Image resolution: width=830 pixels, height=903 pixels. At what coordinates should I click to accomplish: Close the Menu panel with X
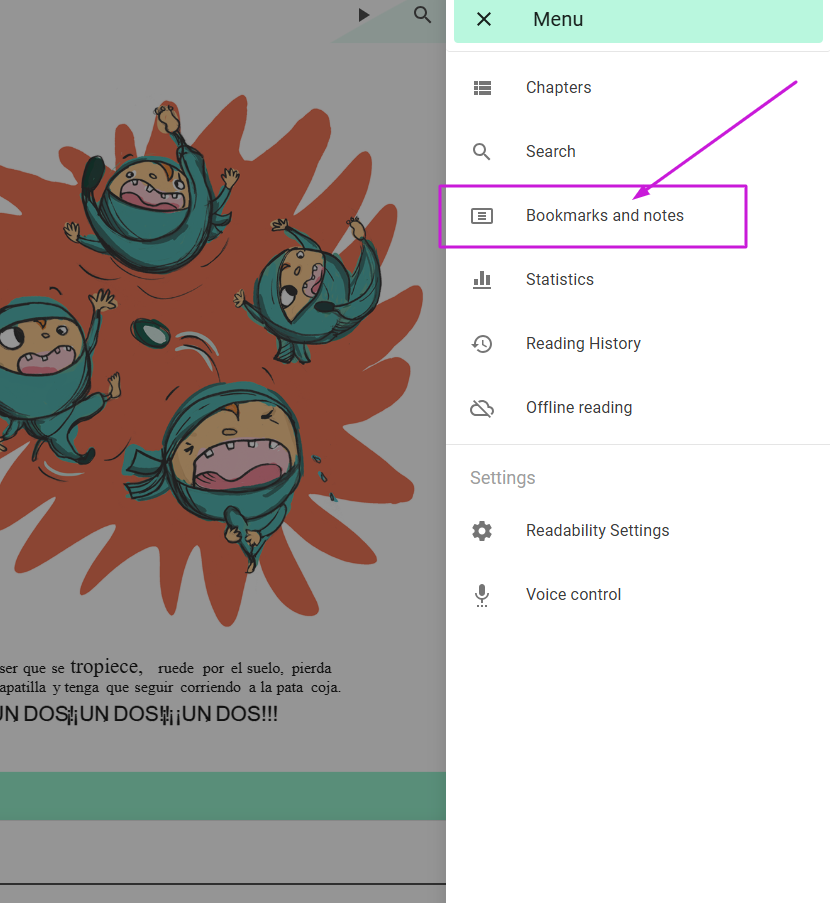pos(484,20)
